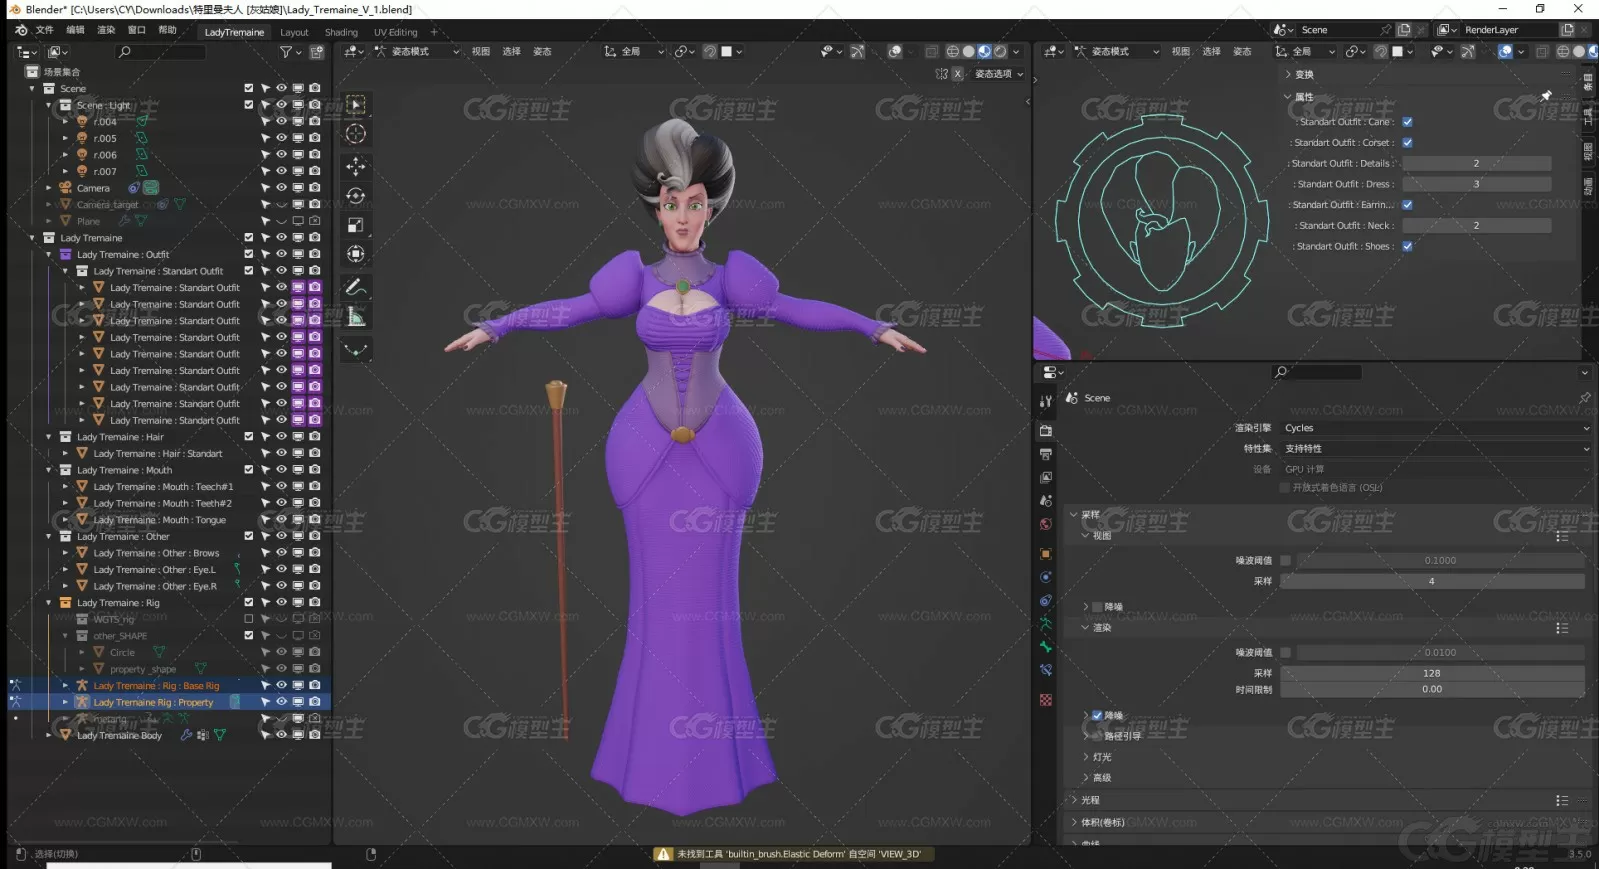Open the Tool tab in Properties editor
Viewport: 1599px width, 869px height.
[1046, 401]
